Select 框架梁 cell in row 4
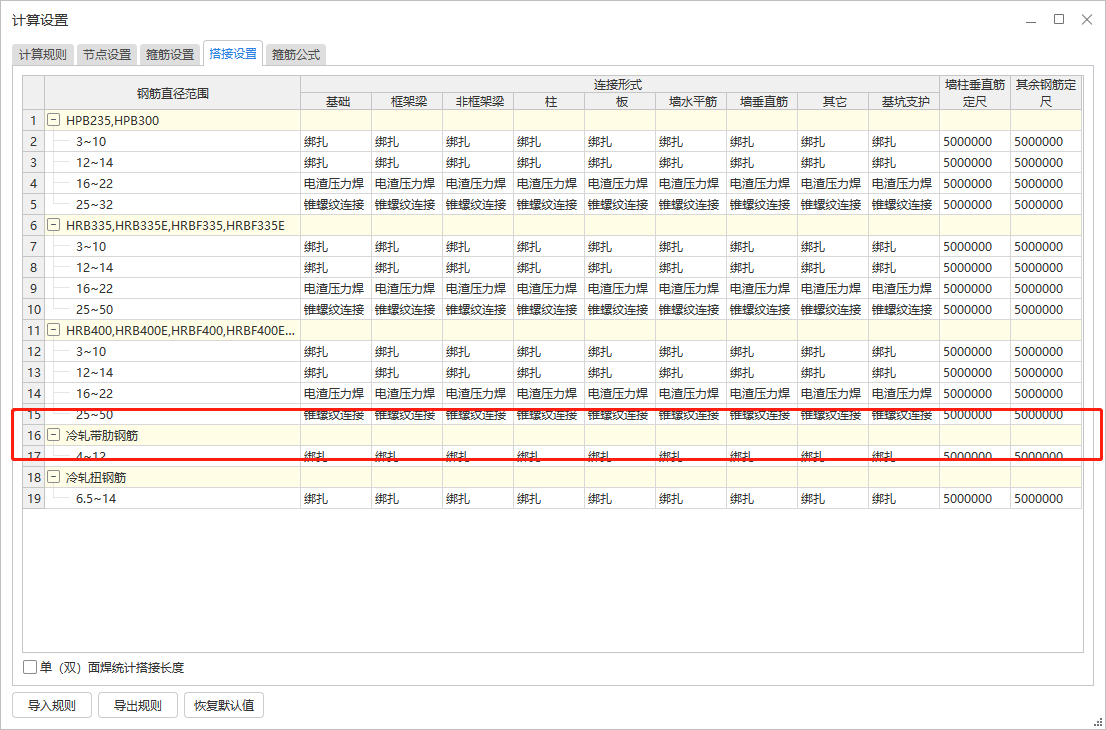The width and height of the screenshot is (1106, 730). (x=407, y=183)
